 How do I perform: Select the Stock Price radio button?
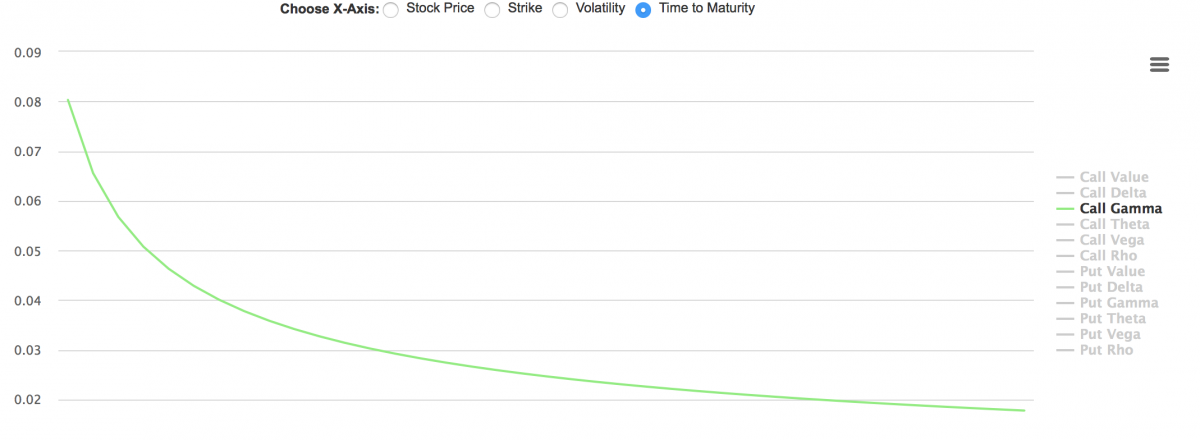(x=390, y=9)
